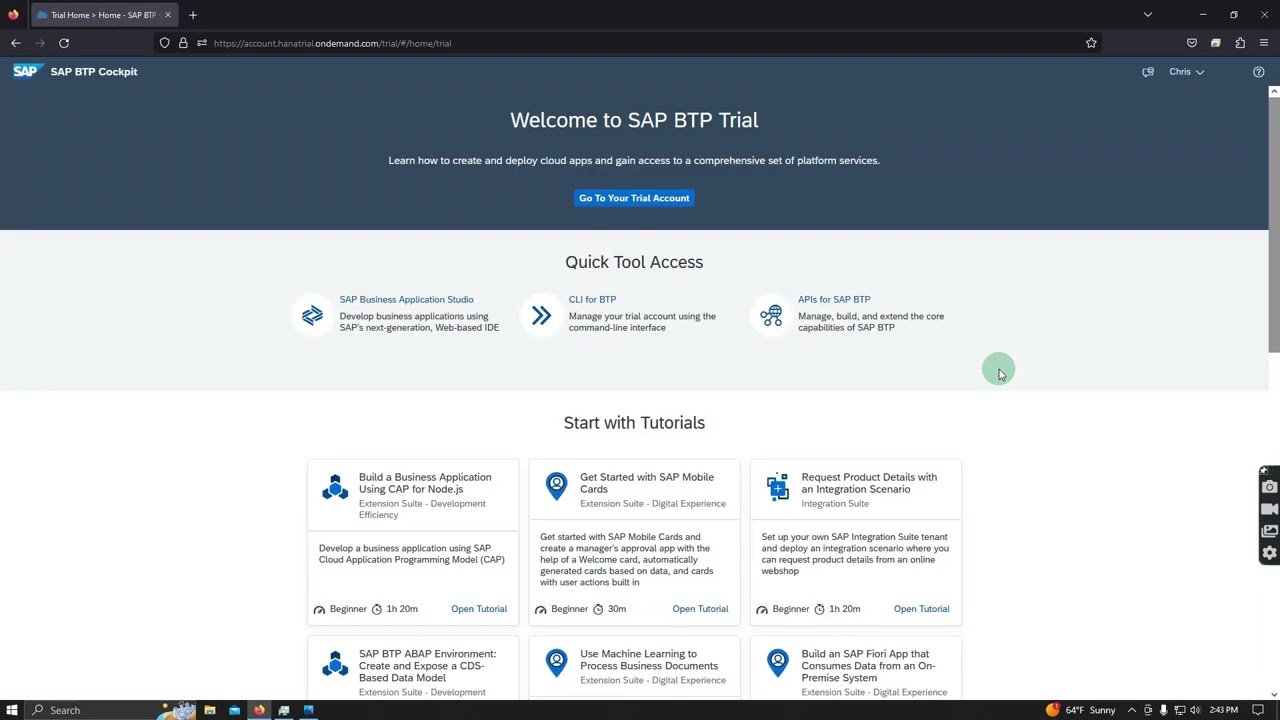Open Tutorial for Build a Business Application CAP

point(479,609)
